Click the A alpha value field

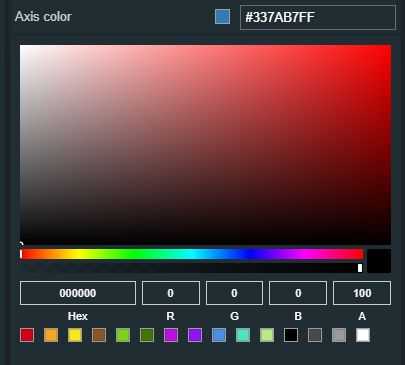point(362,293)
